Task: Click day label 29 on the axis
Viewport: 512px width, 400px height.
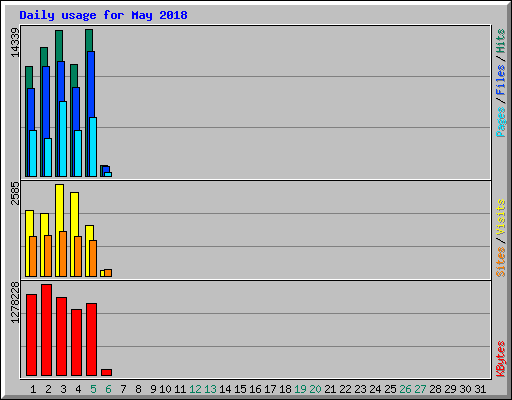Action: (450, 389)
